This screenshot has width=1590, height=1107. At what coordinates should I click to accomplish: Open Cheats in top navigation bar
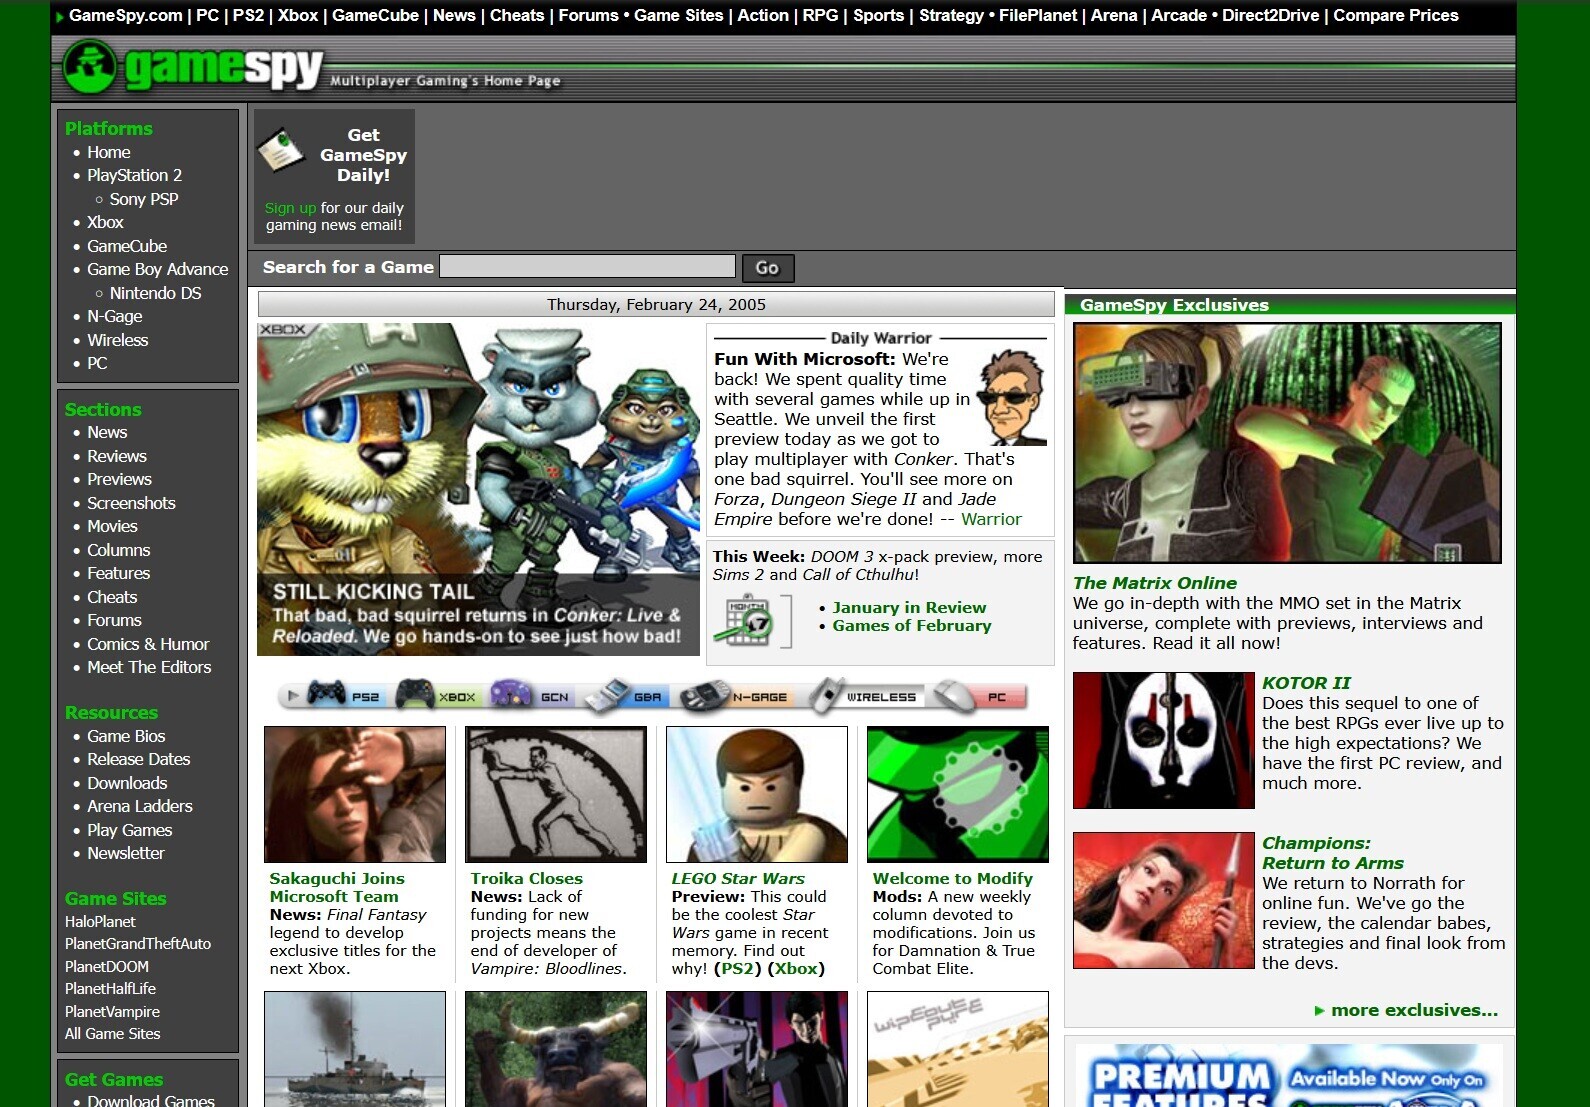pyautogui.click(x=517, y=15)
